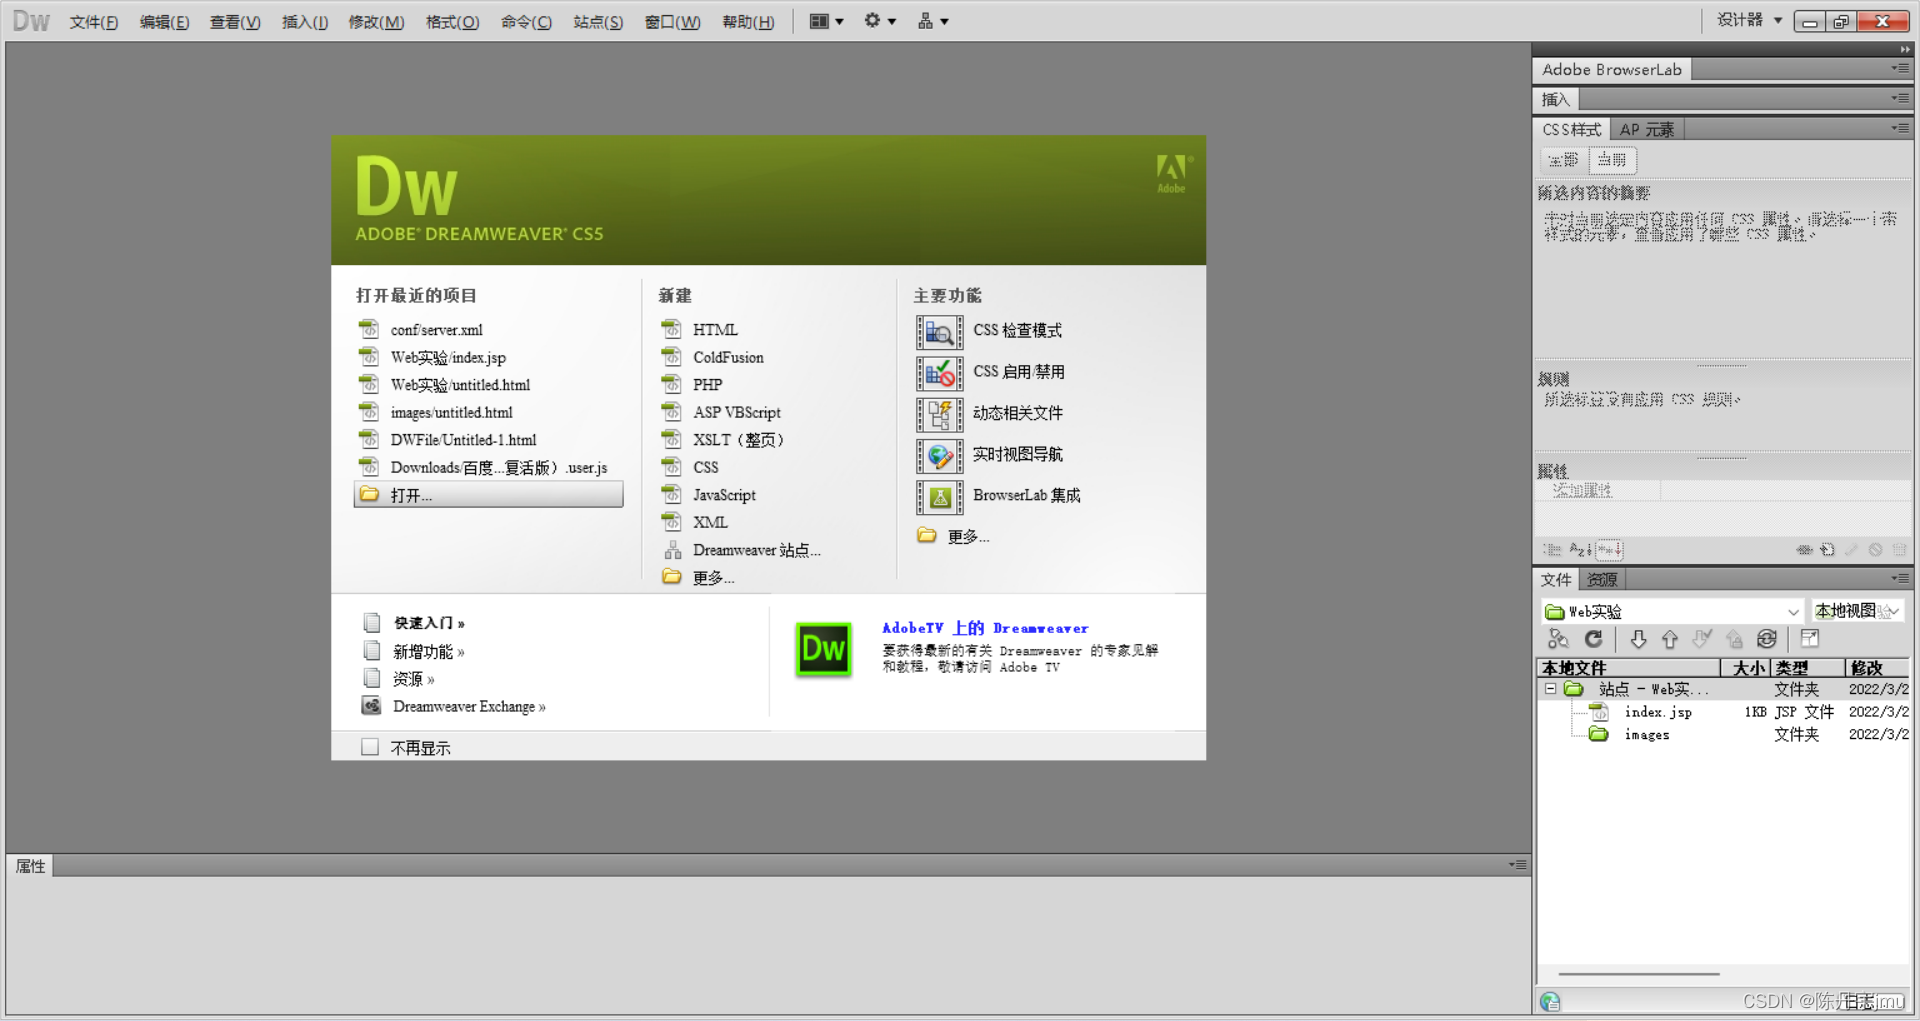Image resolution: width=1920 pixels, height=1021 pixels.
Task: Click the check in files lock icon
Action: coord(1734,639)
